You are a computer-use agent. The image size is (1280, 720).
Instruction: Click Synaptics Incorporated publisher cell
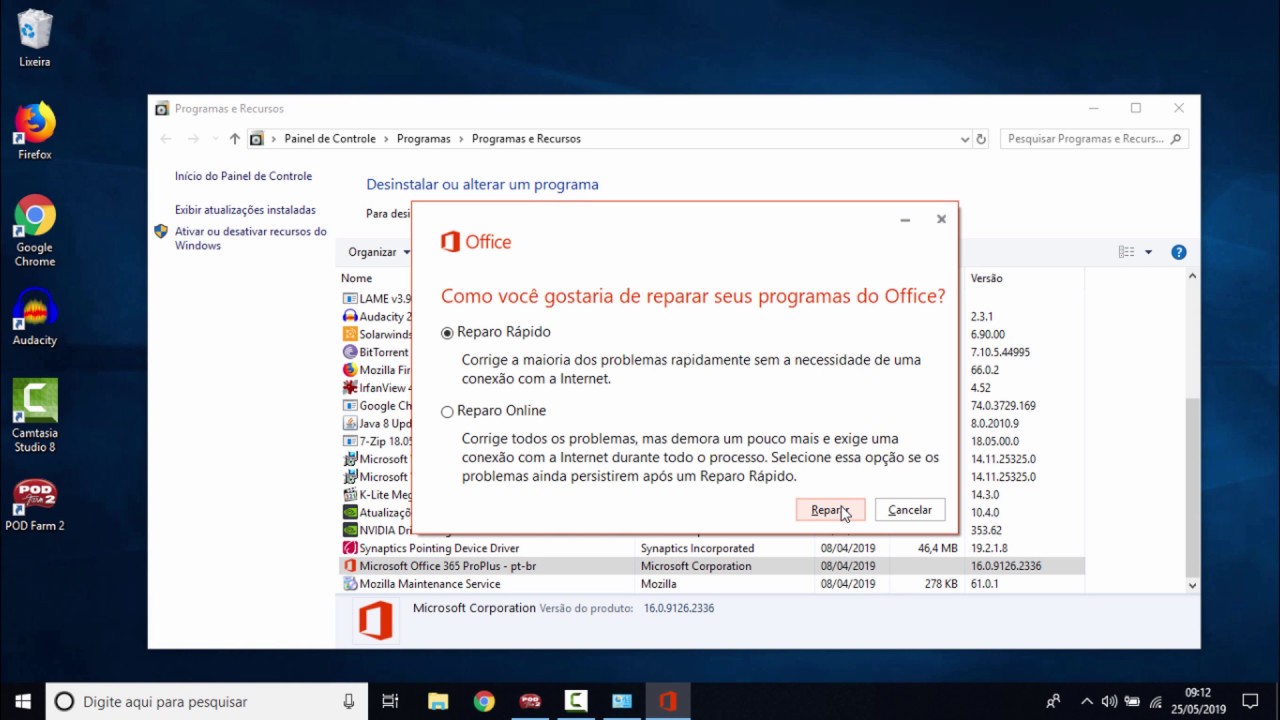point(697,548)
